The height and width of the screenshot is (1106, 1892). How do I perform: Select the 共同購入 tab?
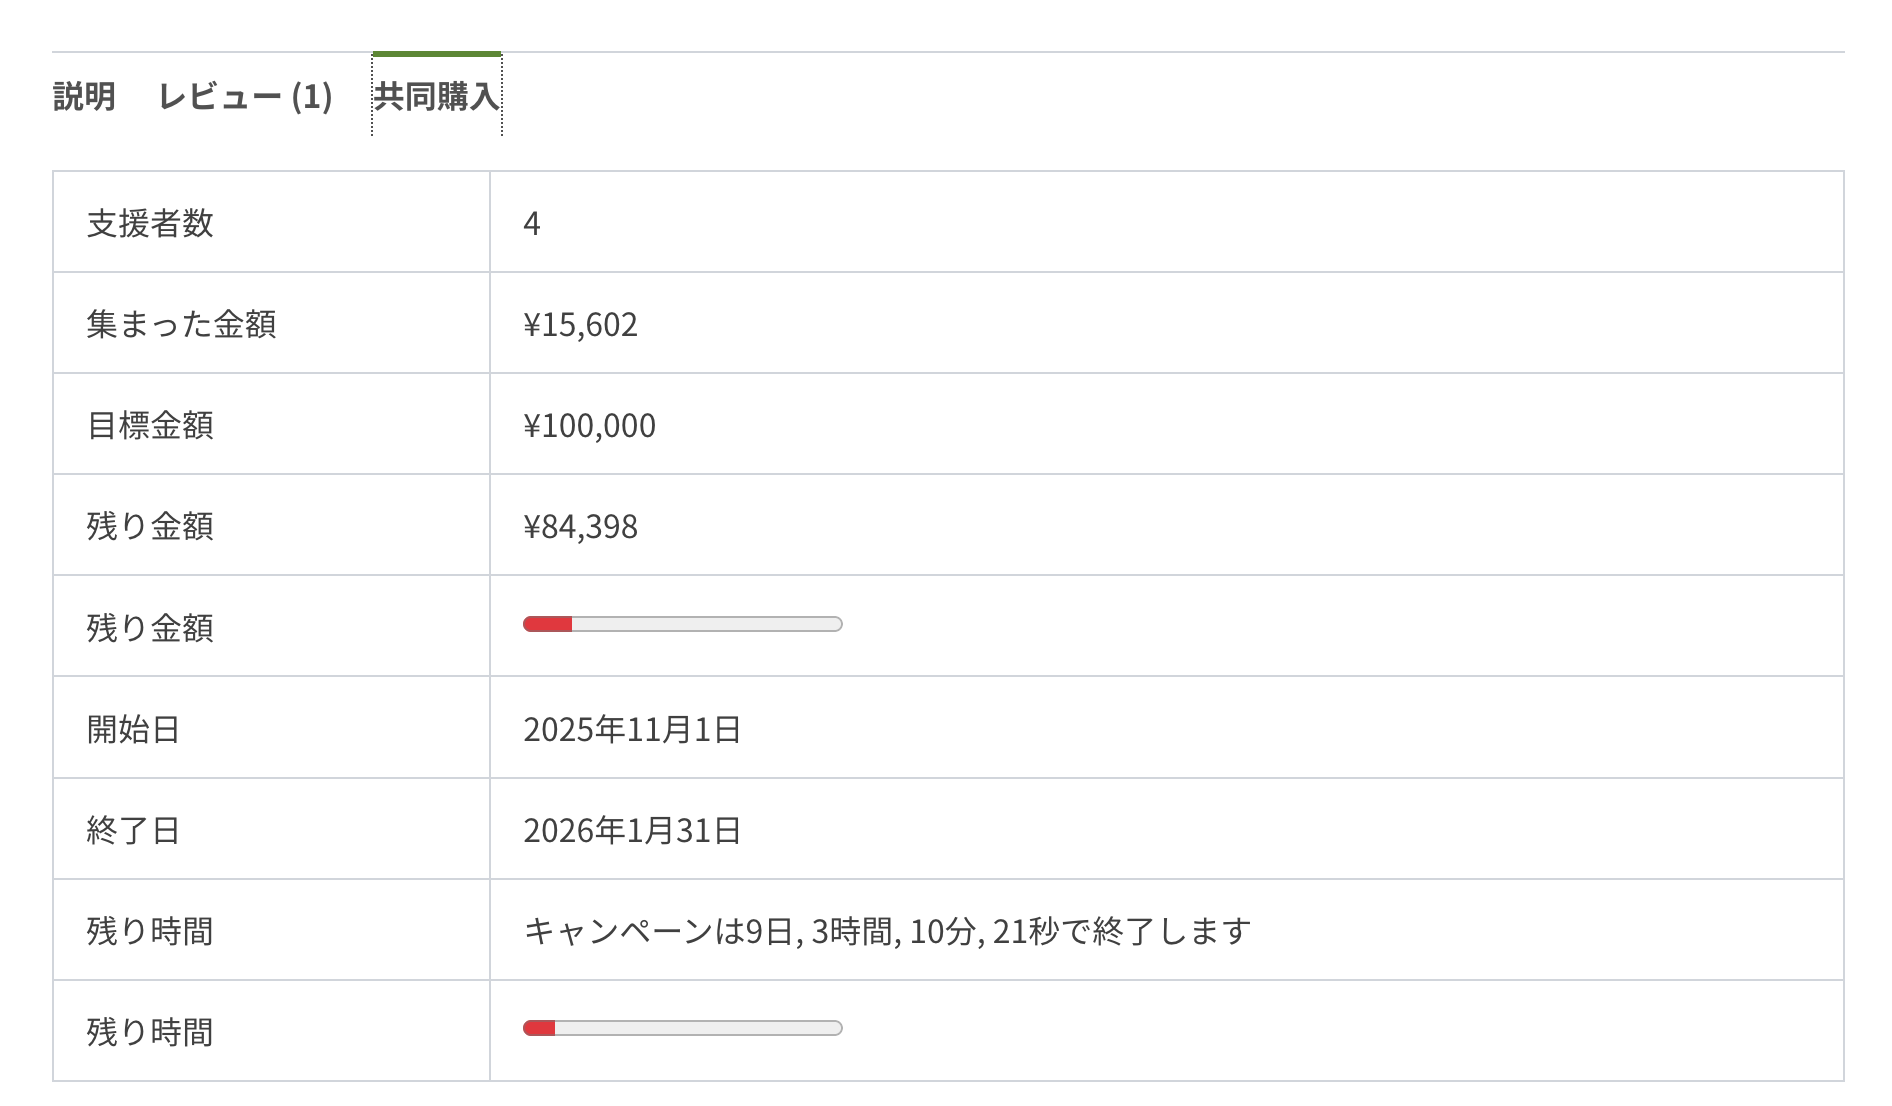tap(436, 97)
